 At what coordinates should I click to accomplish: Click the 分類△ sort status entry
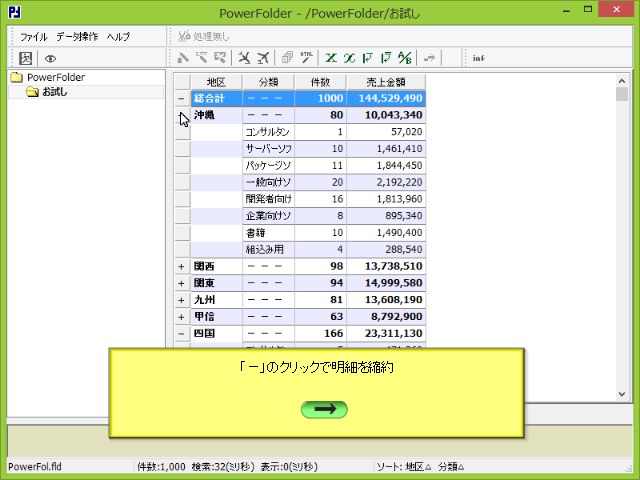tap(451, 467)
